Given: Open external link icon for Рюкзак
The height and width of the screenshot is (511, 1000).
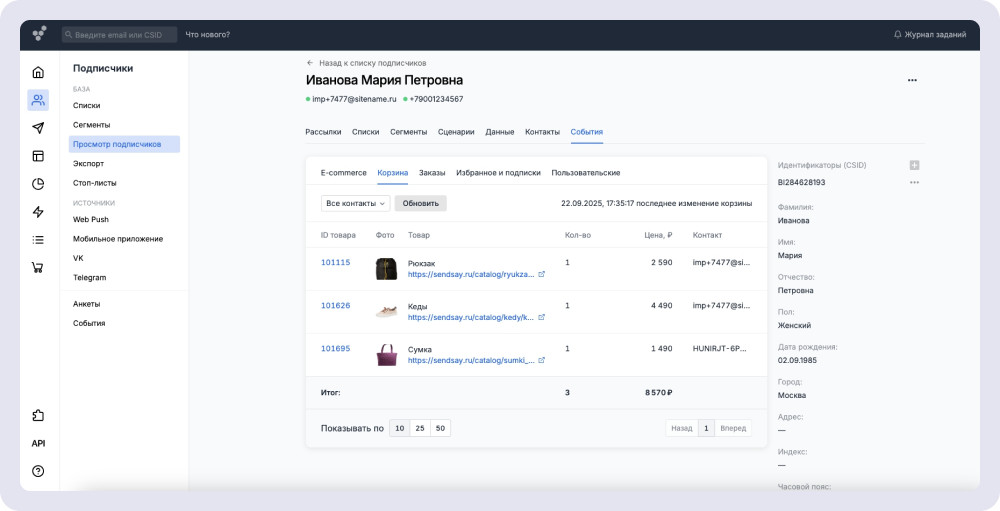Looking at the screenshot, I should coord(542,274).
